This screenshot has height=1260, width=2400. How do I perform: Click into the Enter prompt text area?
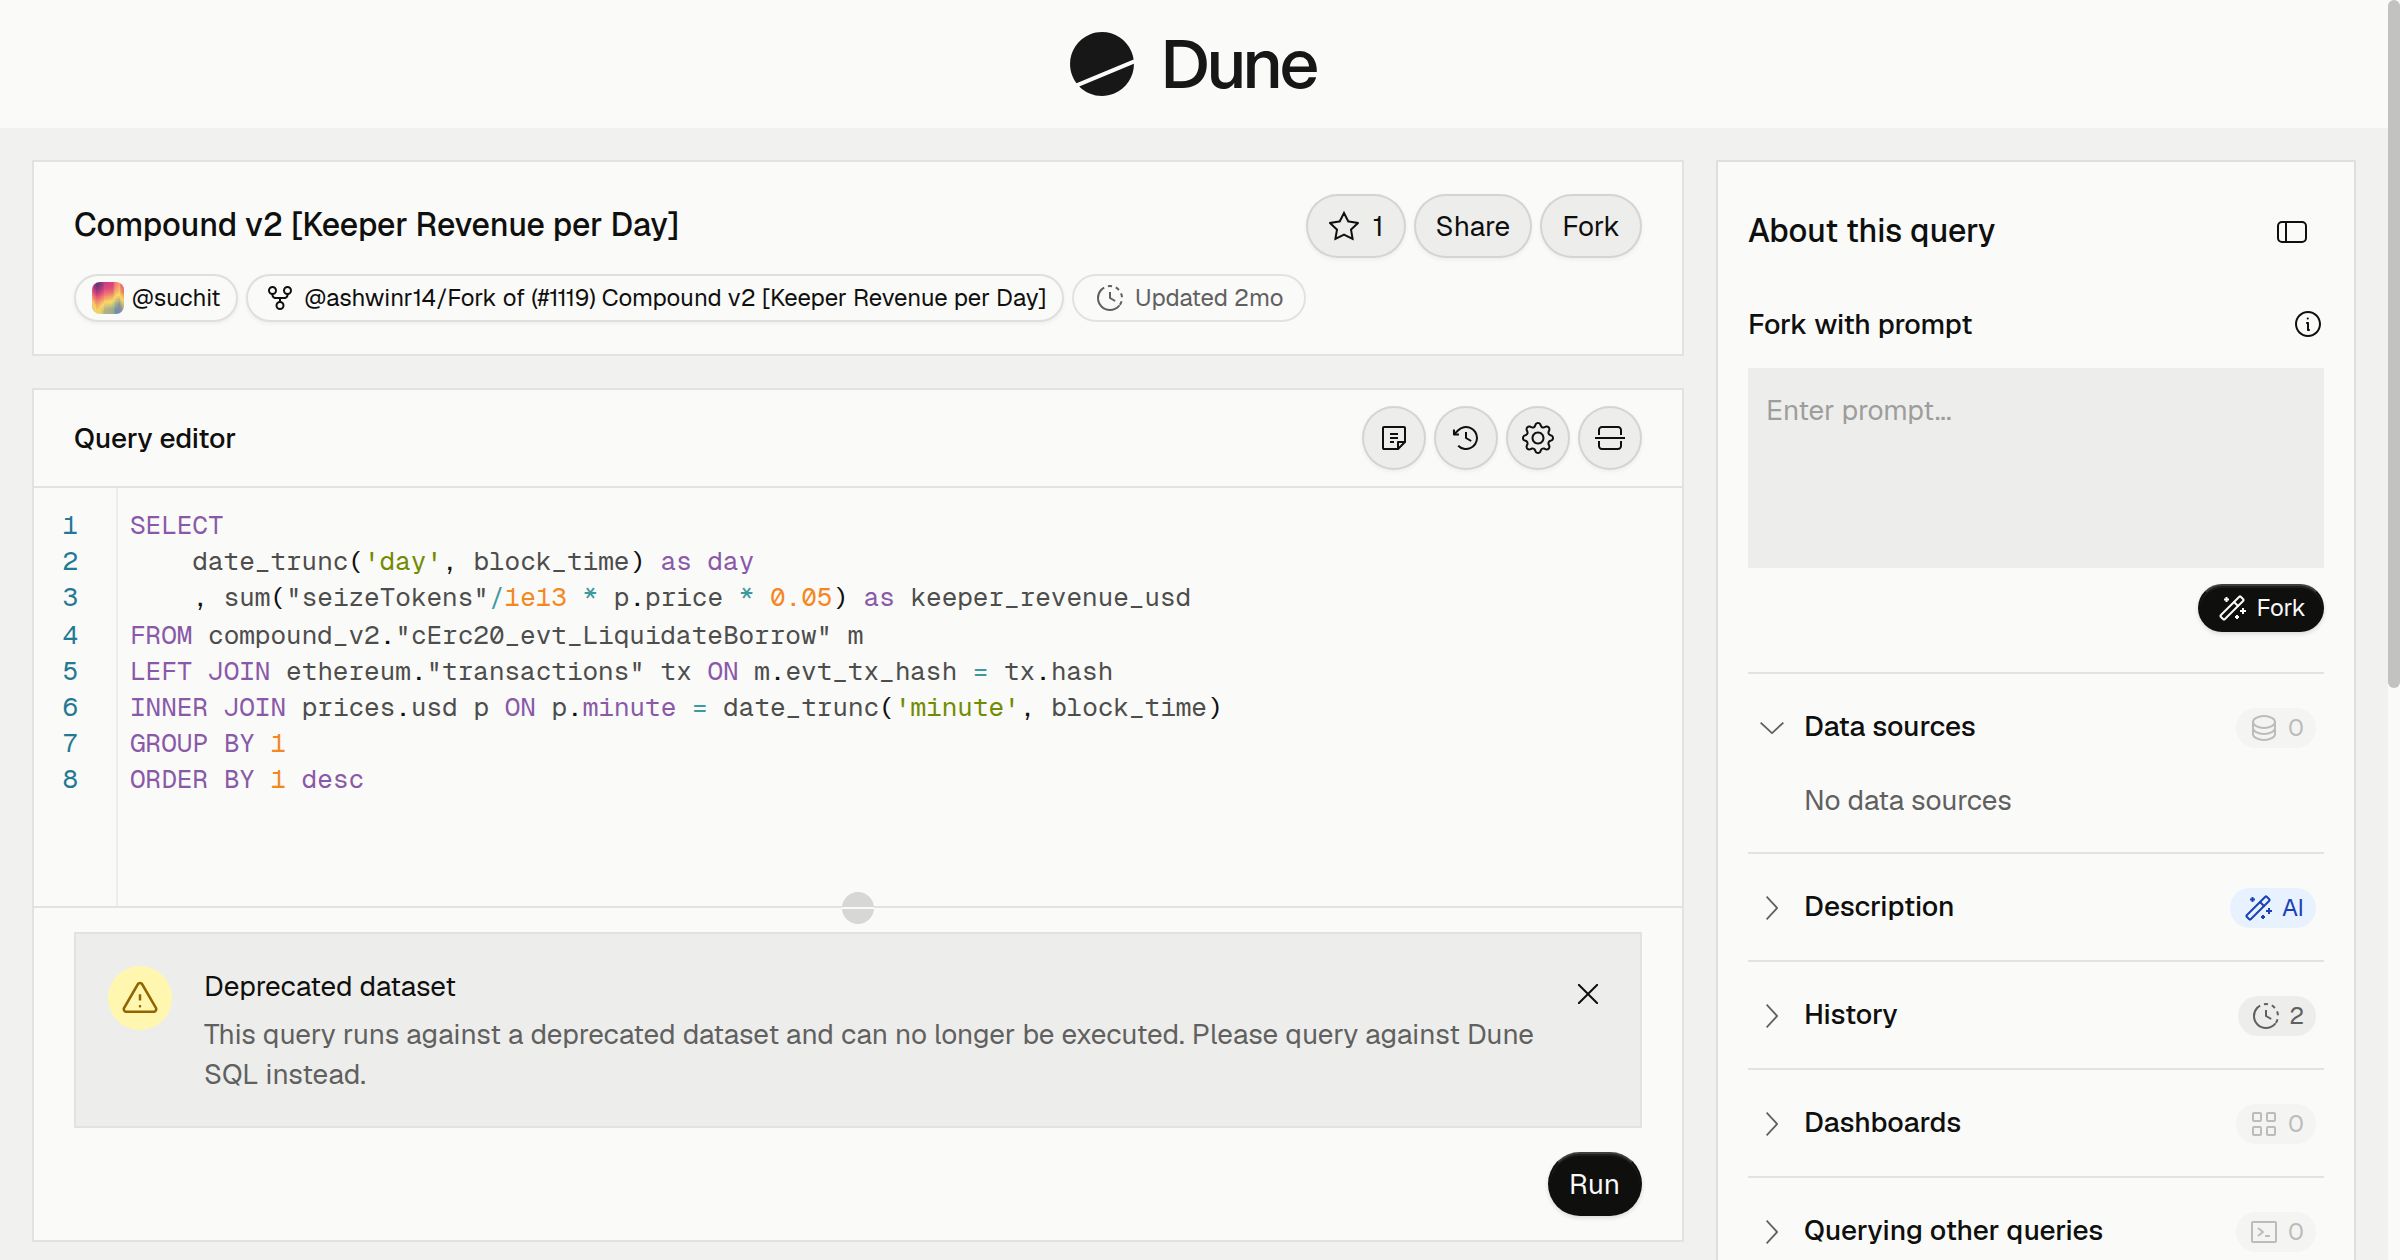(2036, 468)
